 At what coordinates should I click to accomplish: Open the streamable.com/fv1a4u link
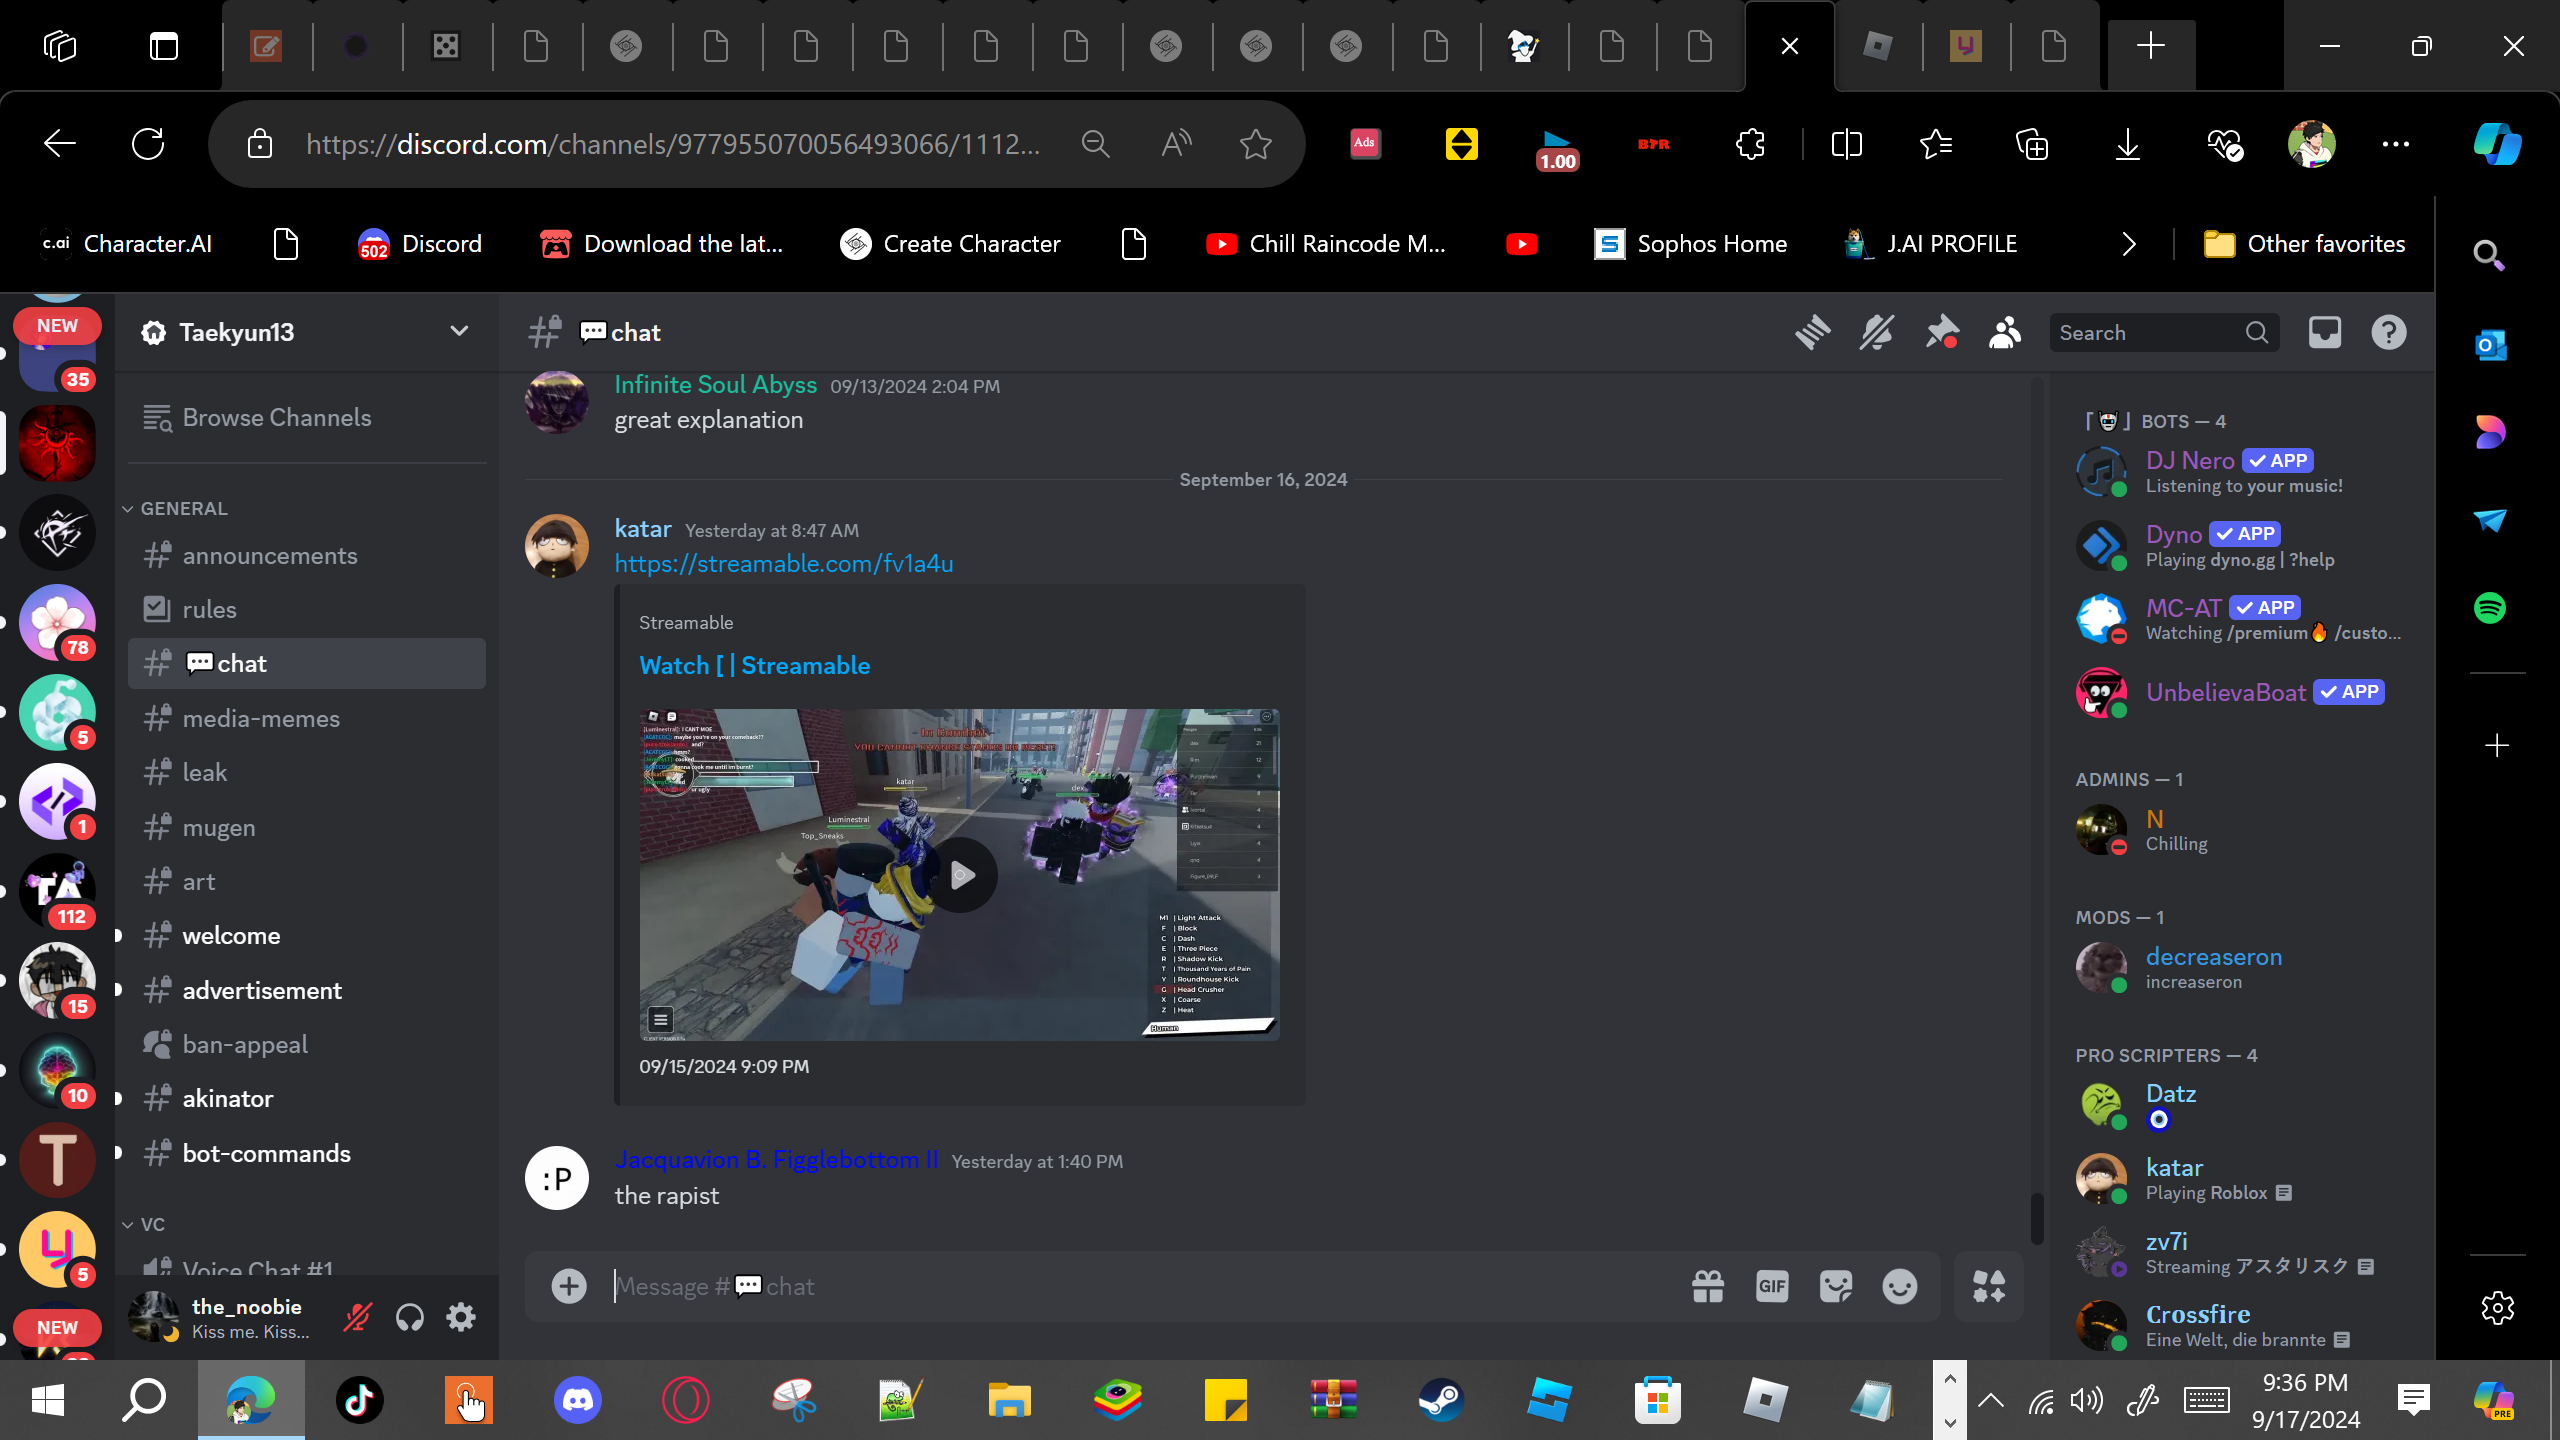(x=783, y=564)
